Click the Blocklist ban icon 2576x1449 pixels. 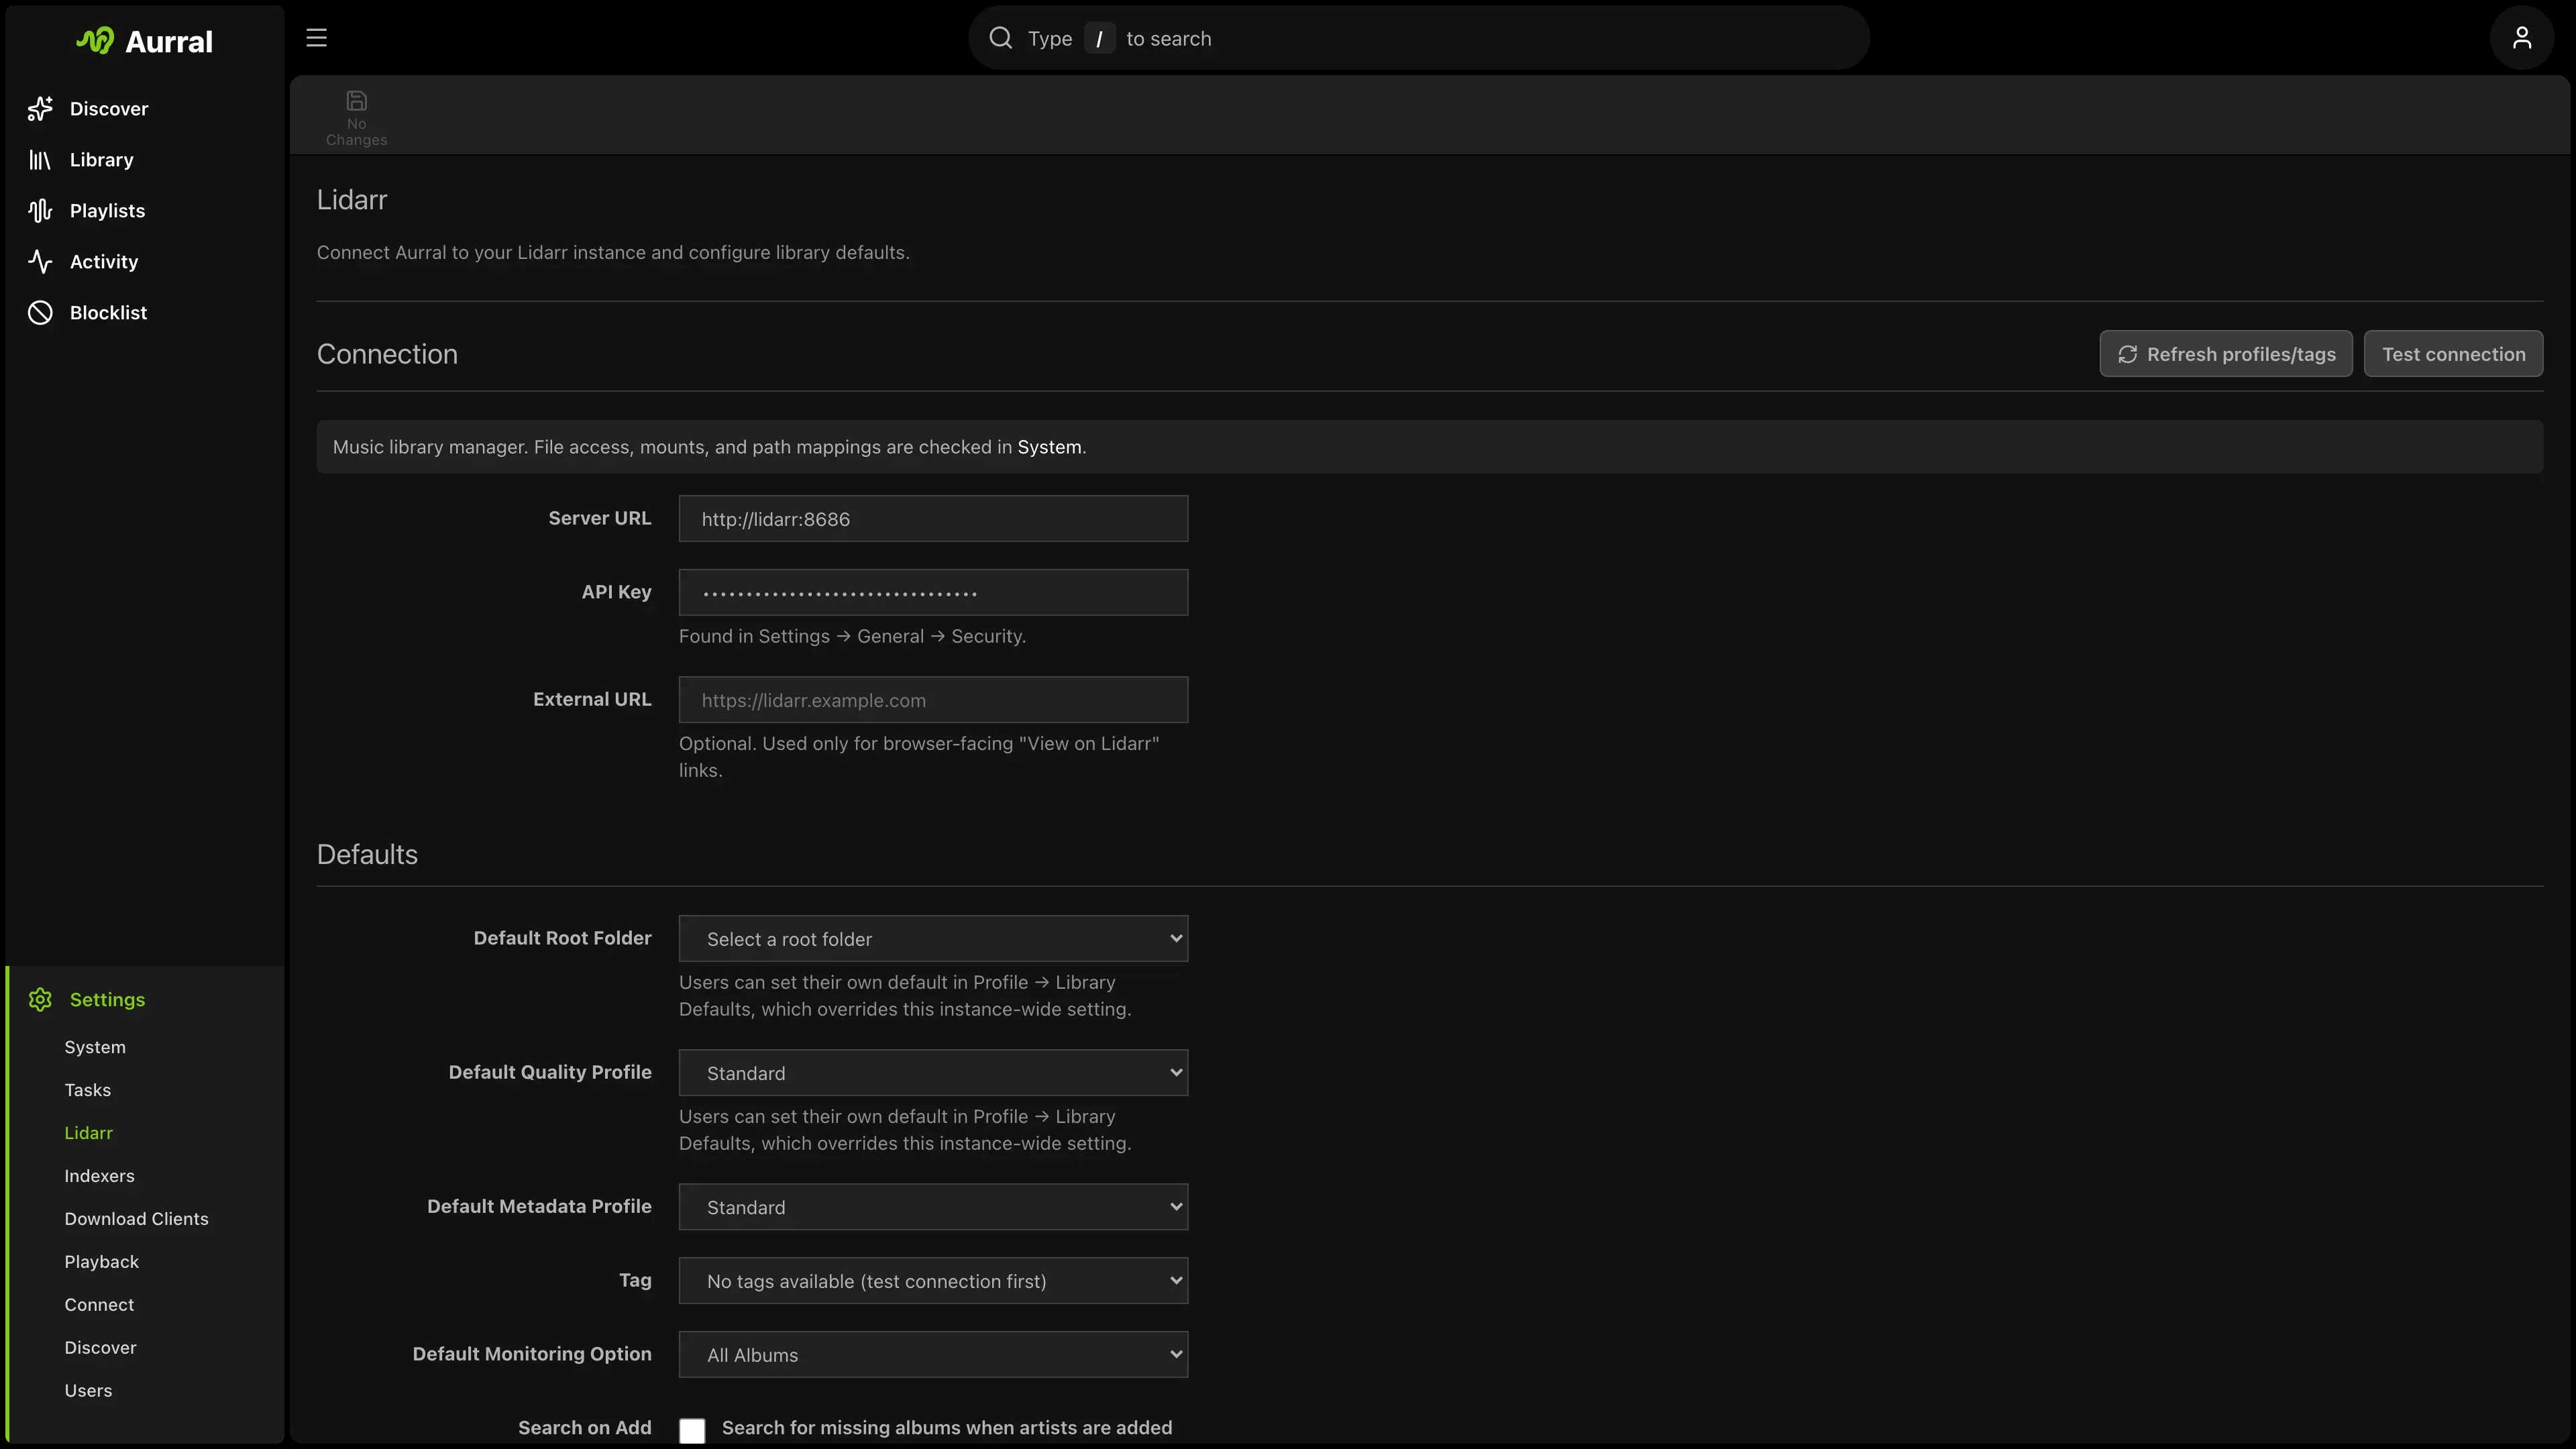coord(40,312)
